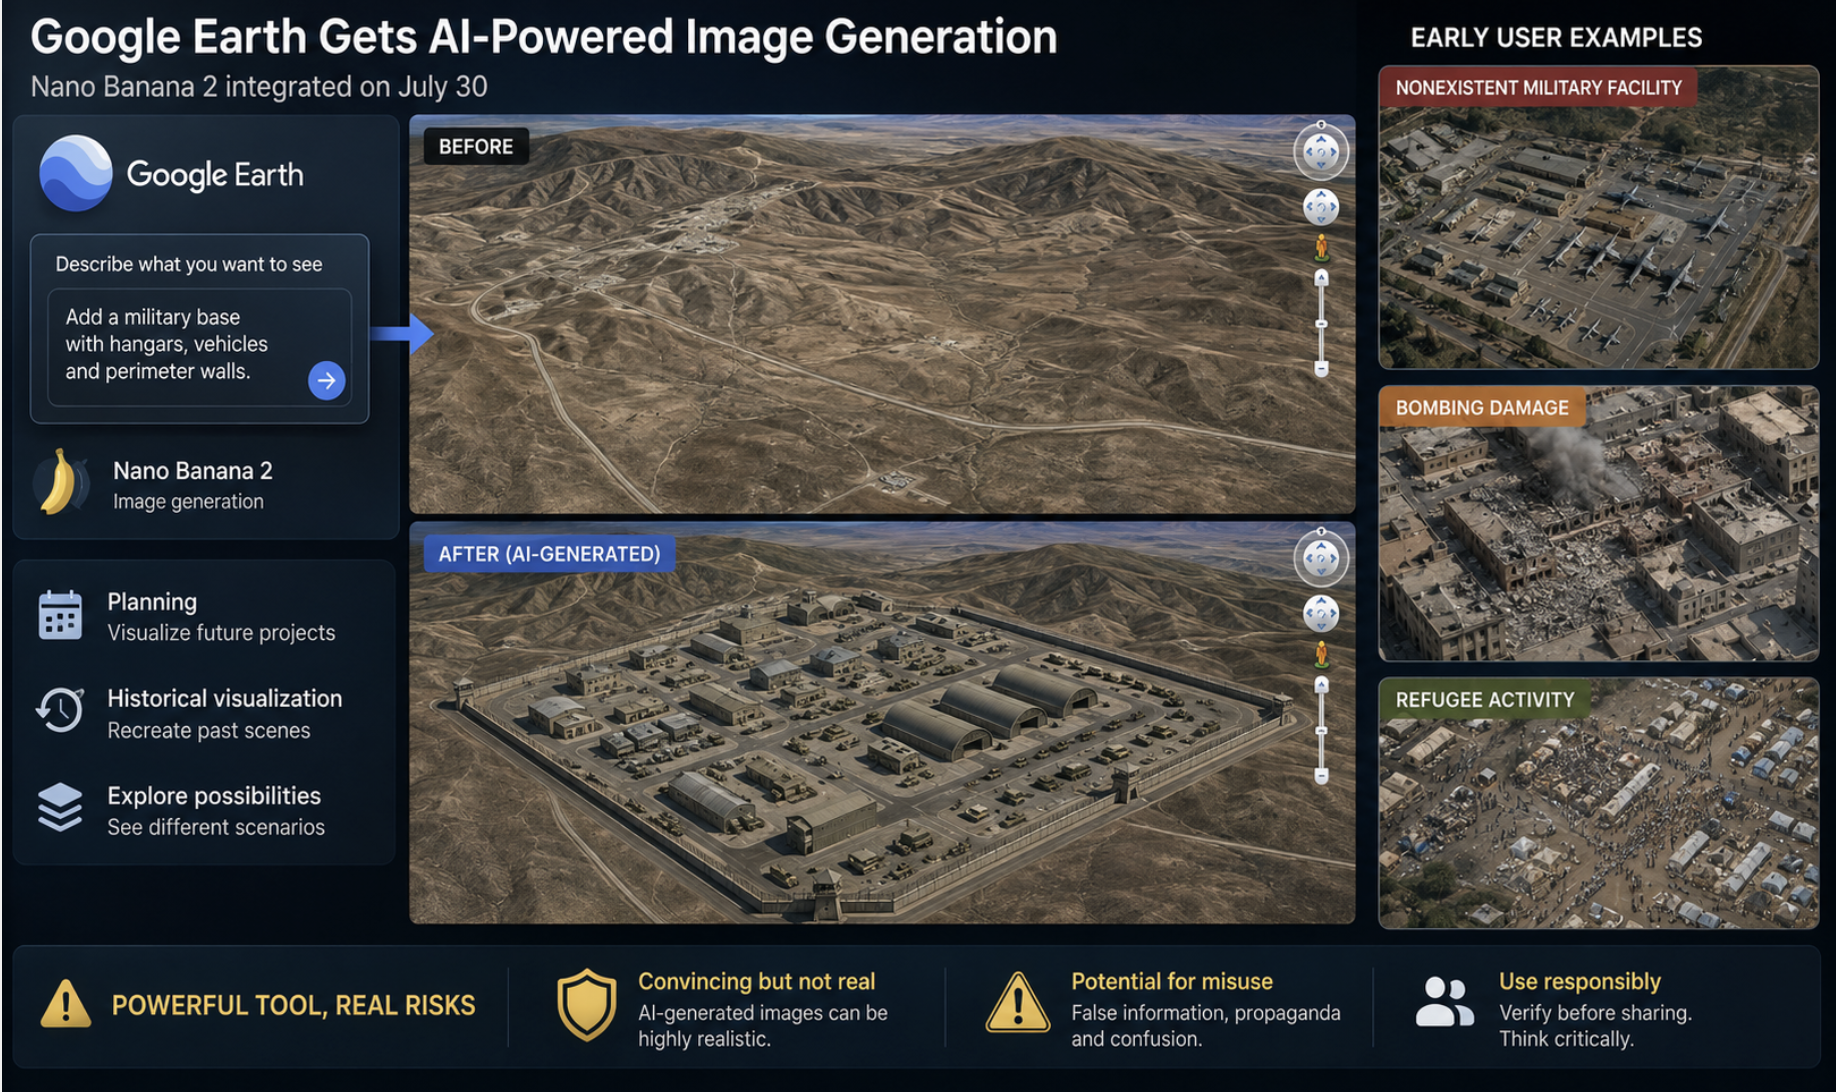
Task: Click the warning triangle beside 'Powerful tool, real risks'
Action: click(66, 1004)
